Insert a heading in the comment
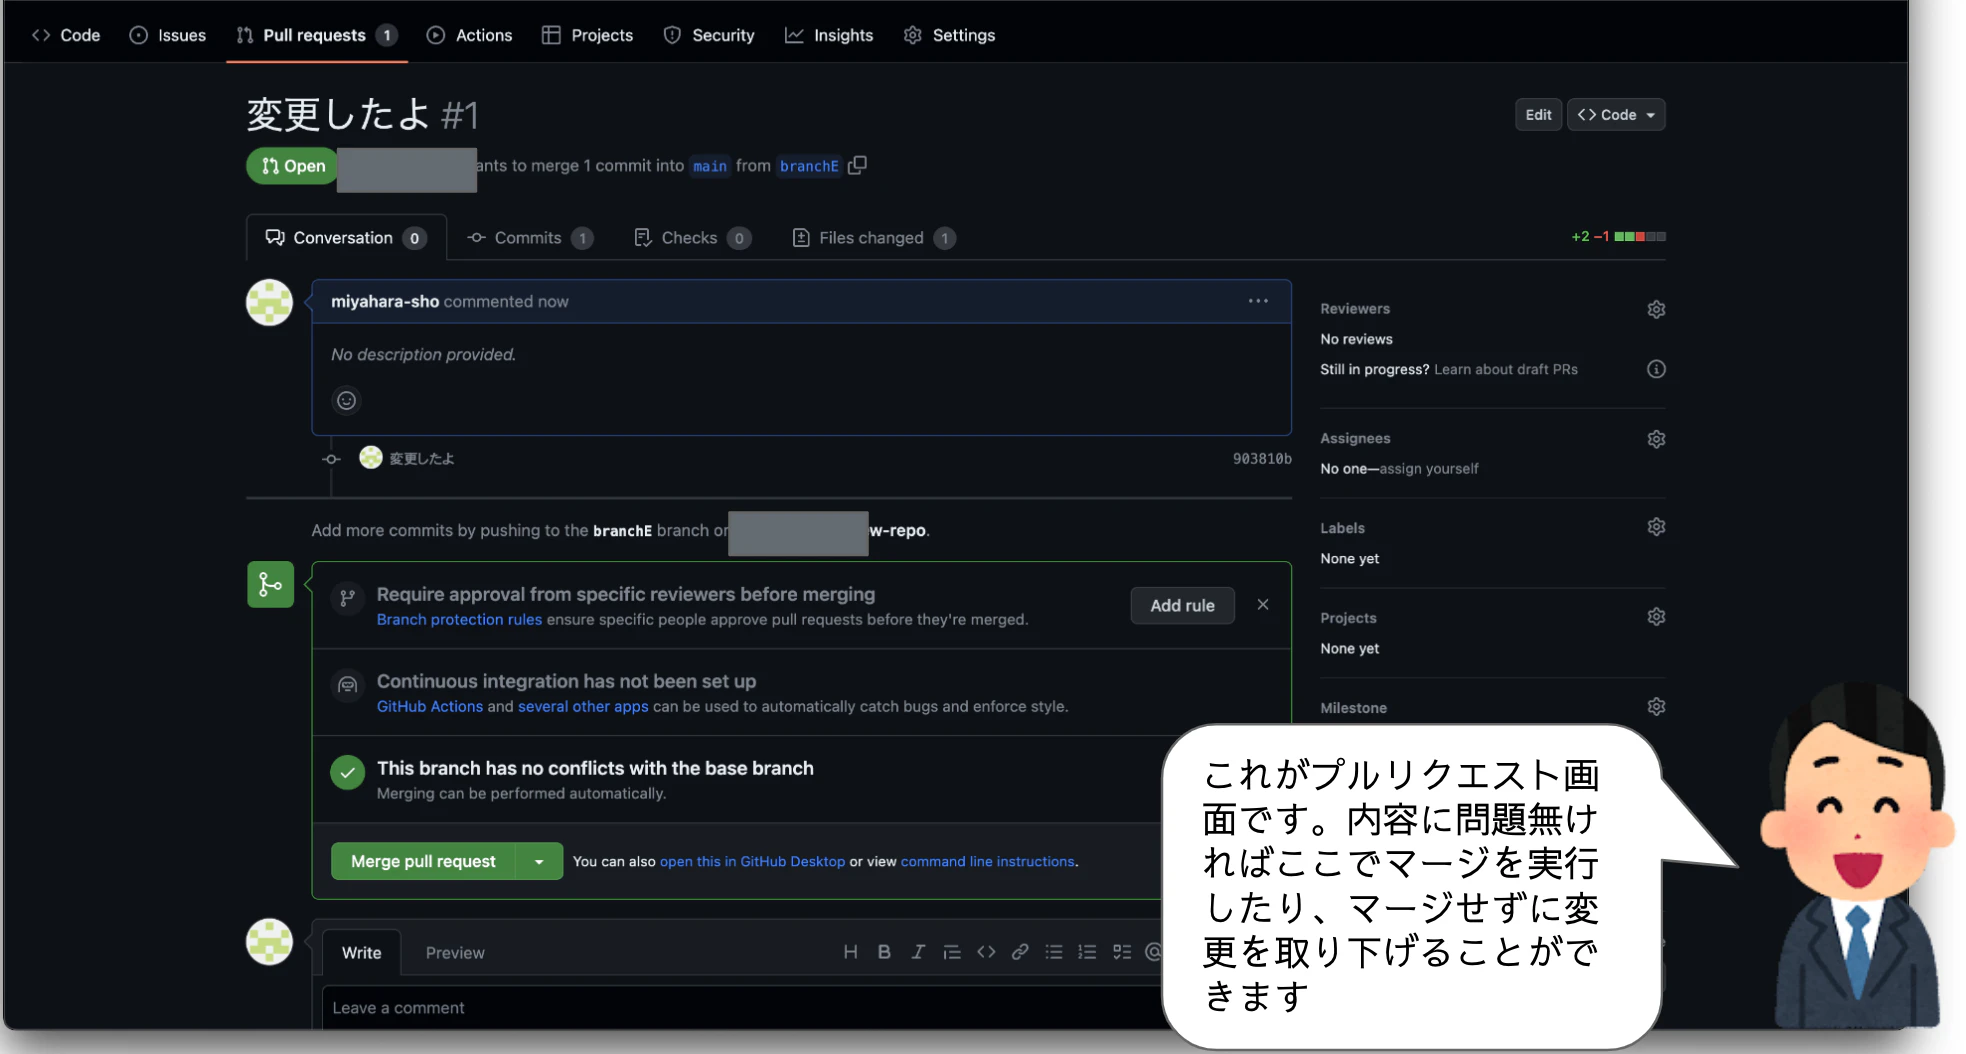This screenshot has height=1054, width=1966. [x=851, y=951]
